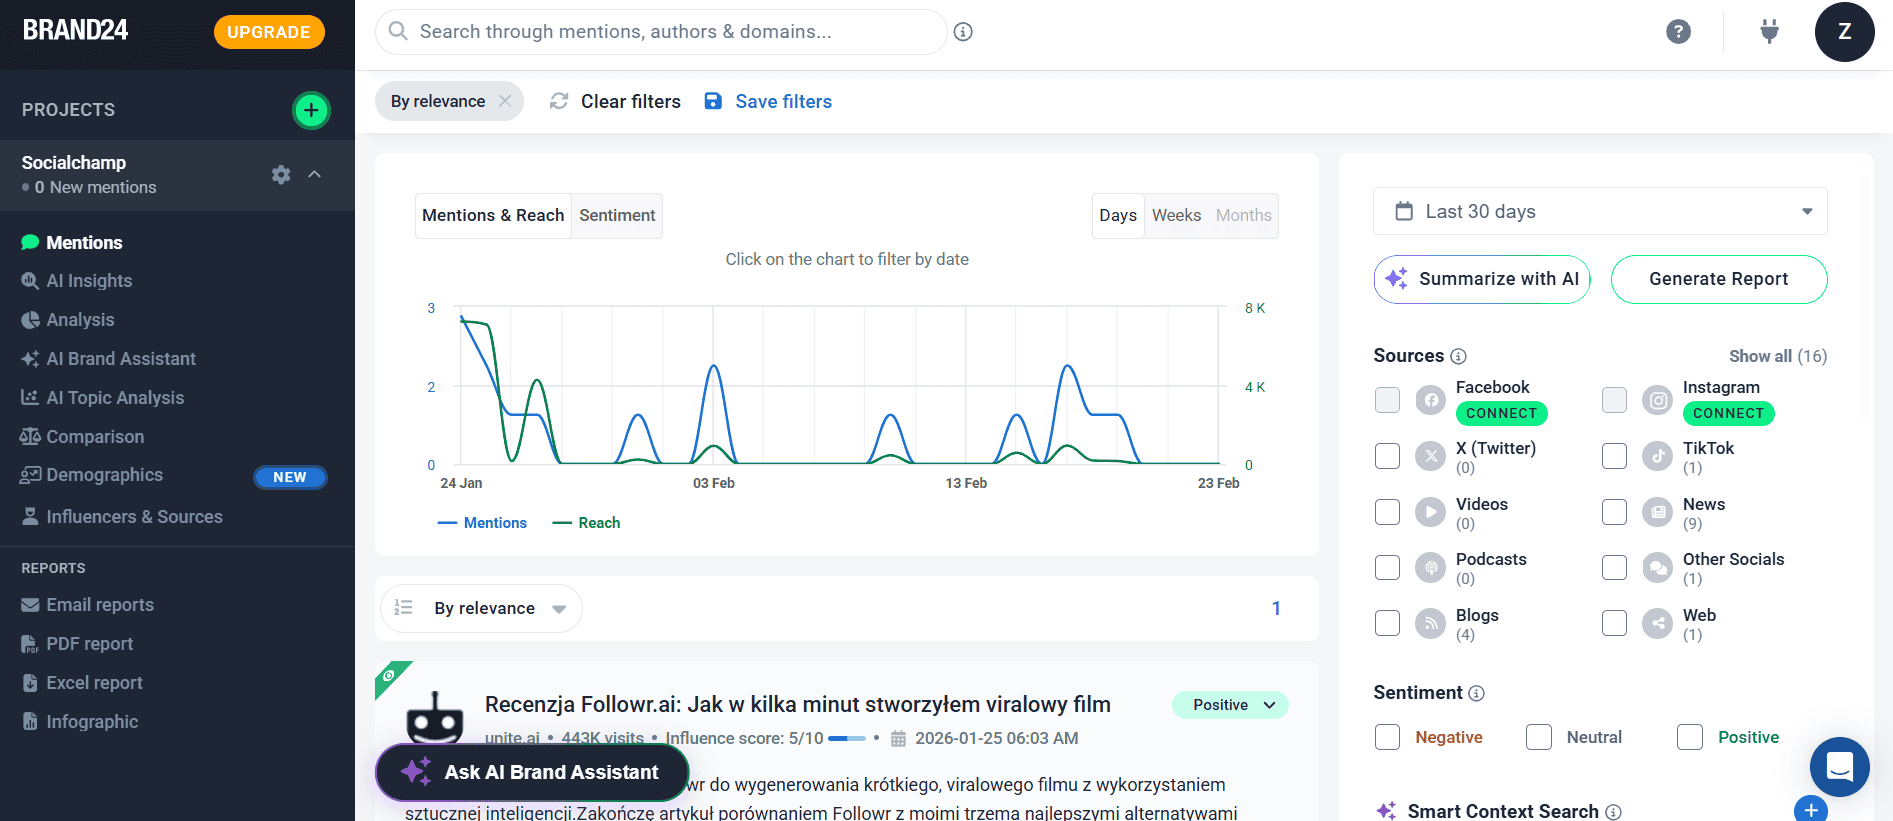This screenshot has width=1893, height=821.
Task: Toggle Reach series in chart legend
Action: coord(586,523)
